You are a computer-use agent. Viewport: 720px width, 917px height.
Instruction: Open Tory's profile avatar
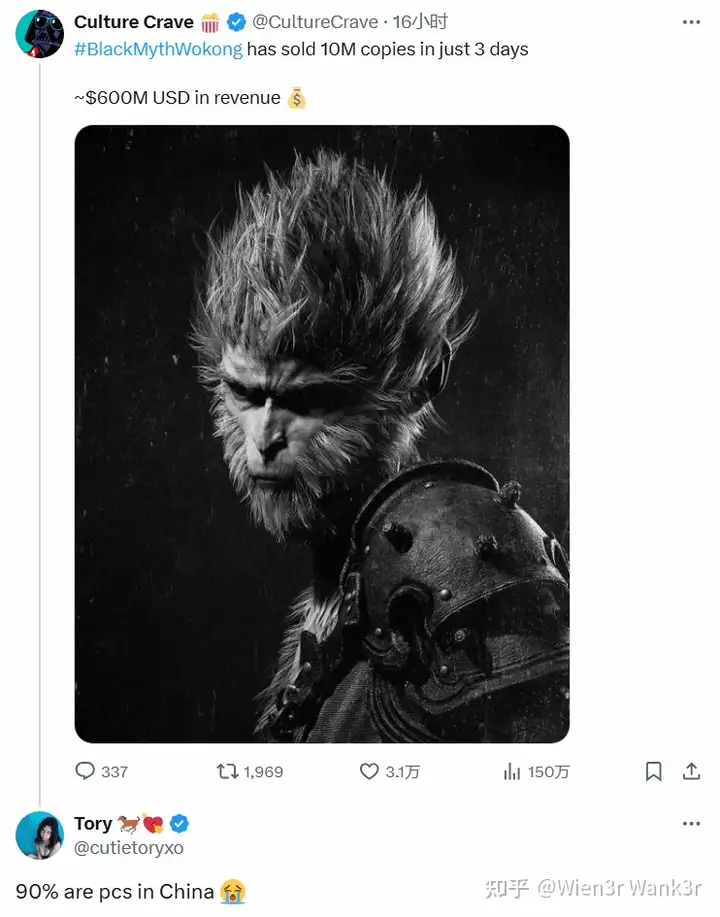[x=40, y=835]
